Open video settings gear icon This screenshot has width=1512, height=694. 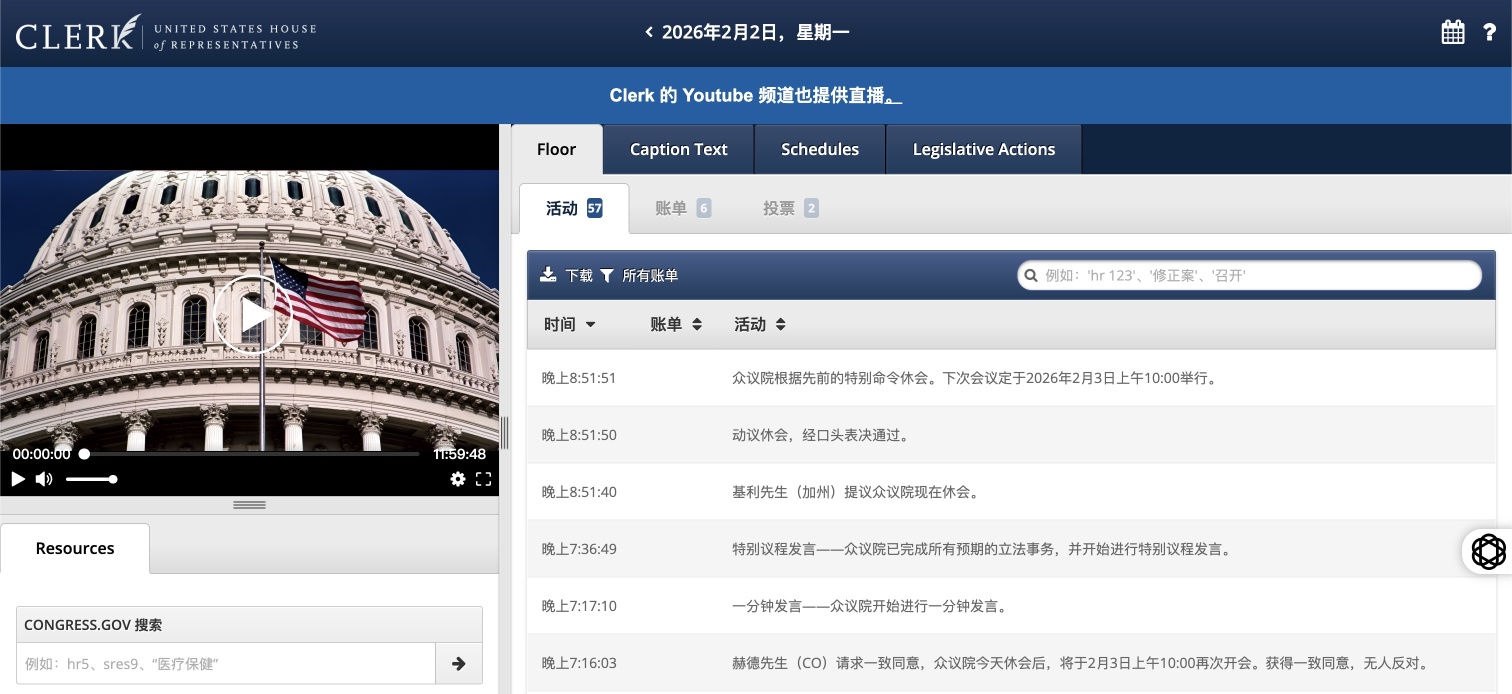coord(458,479)
